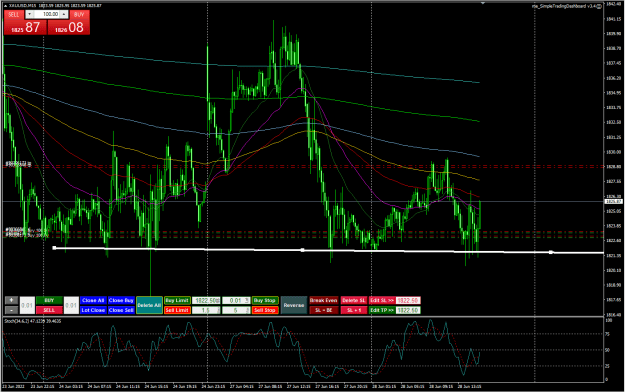Click the 0.01 pending lot field
This screenshot has width=625, height=392.
click(x=236, y=300)
